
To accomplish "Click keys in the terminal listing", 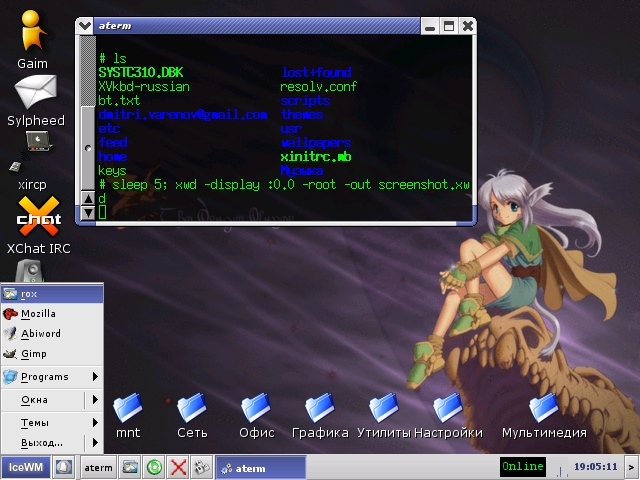I will click(112, 171).
